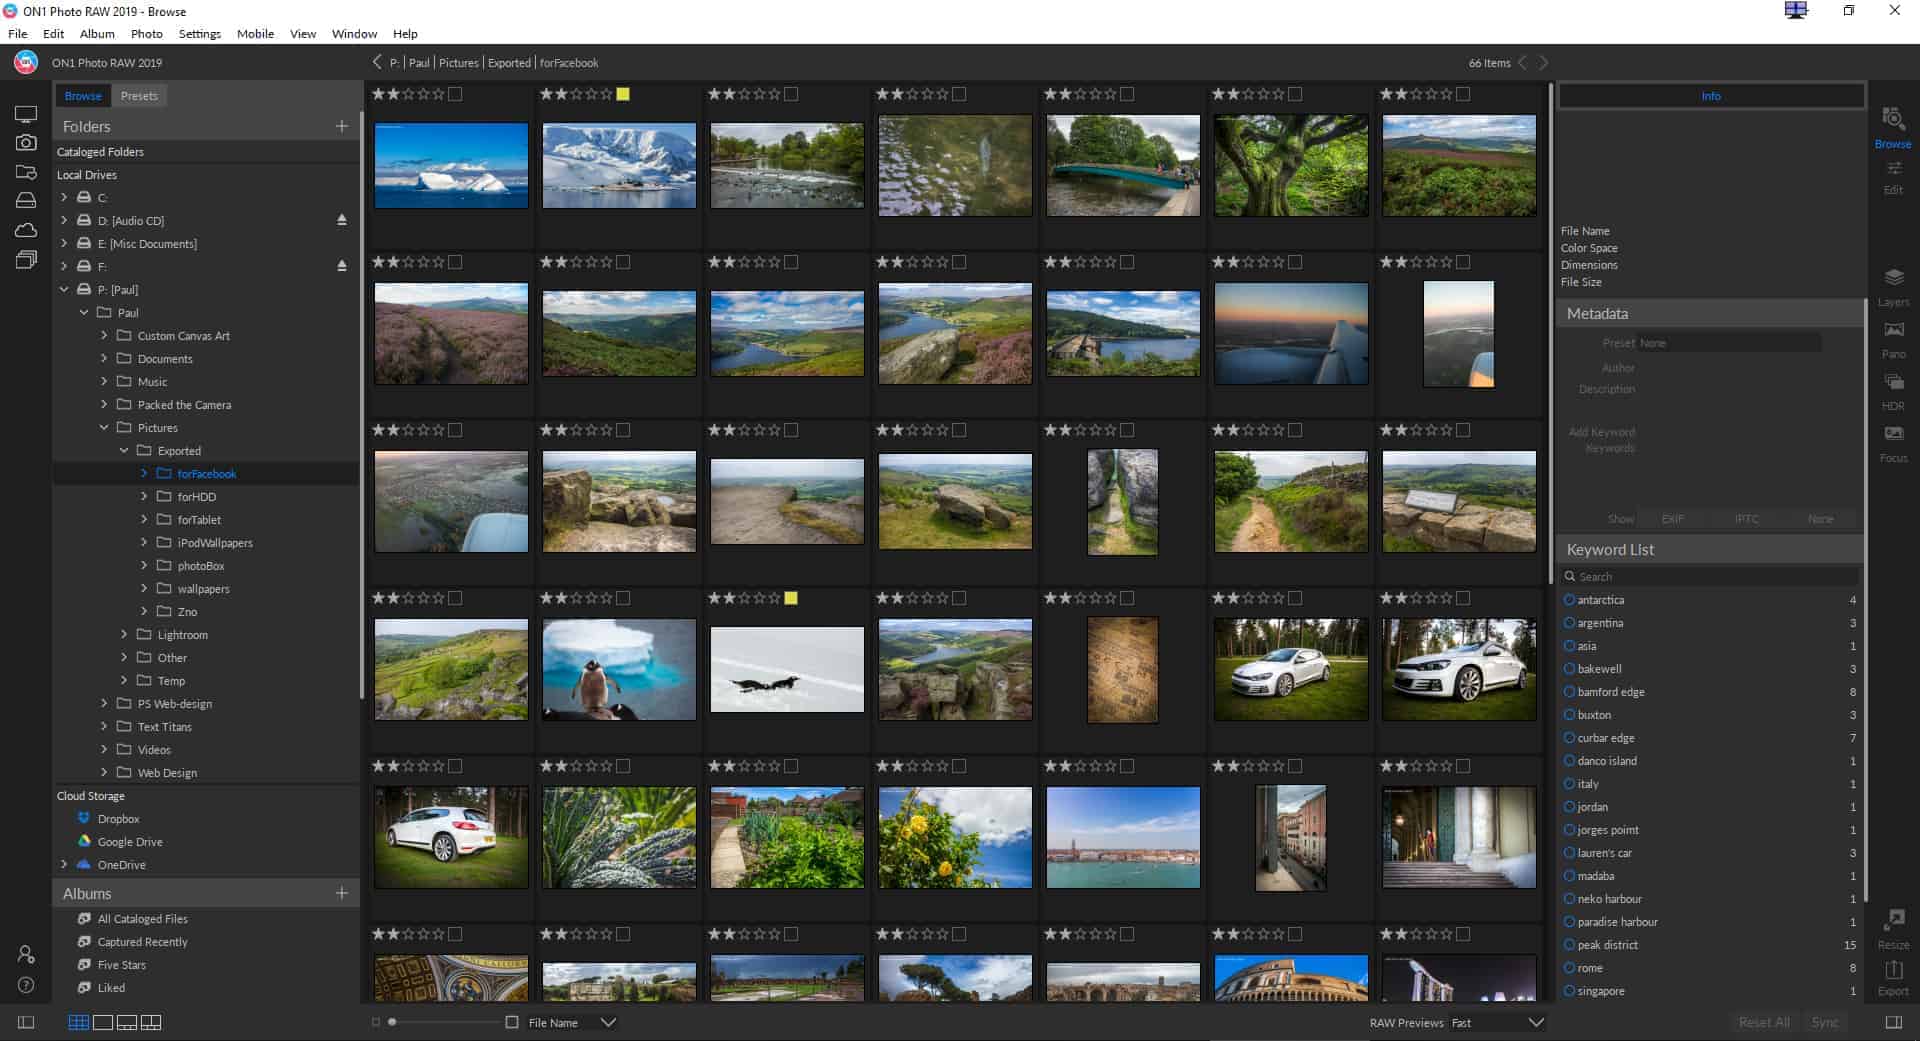This screenshot has height=1041, width=1920.
Task: Switch to the Presets tab
Action: click(x=139, y=95)
